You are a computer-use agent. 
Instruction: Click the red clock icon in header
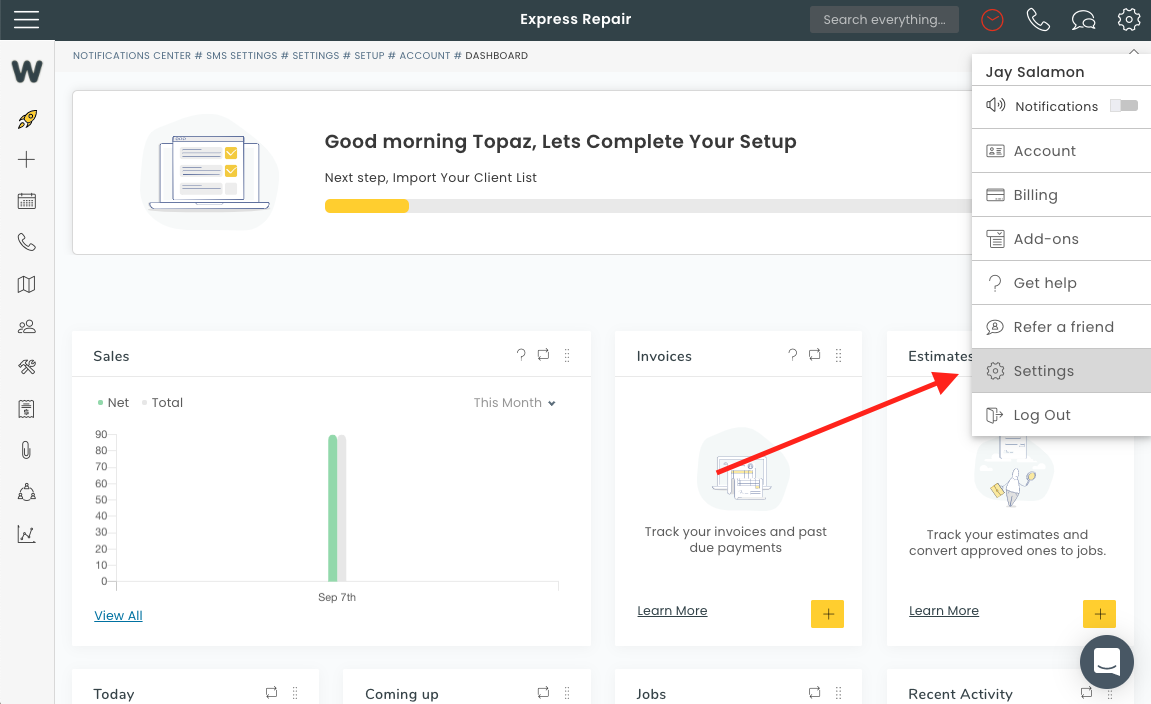click(x=992, y=20)
